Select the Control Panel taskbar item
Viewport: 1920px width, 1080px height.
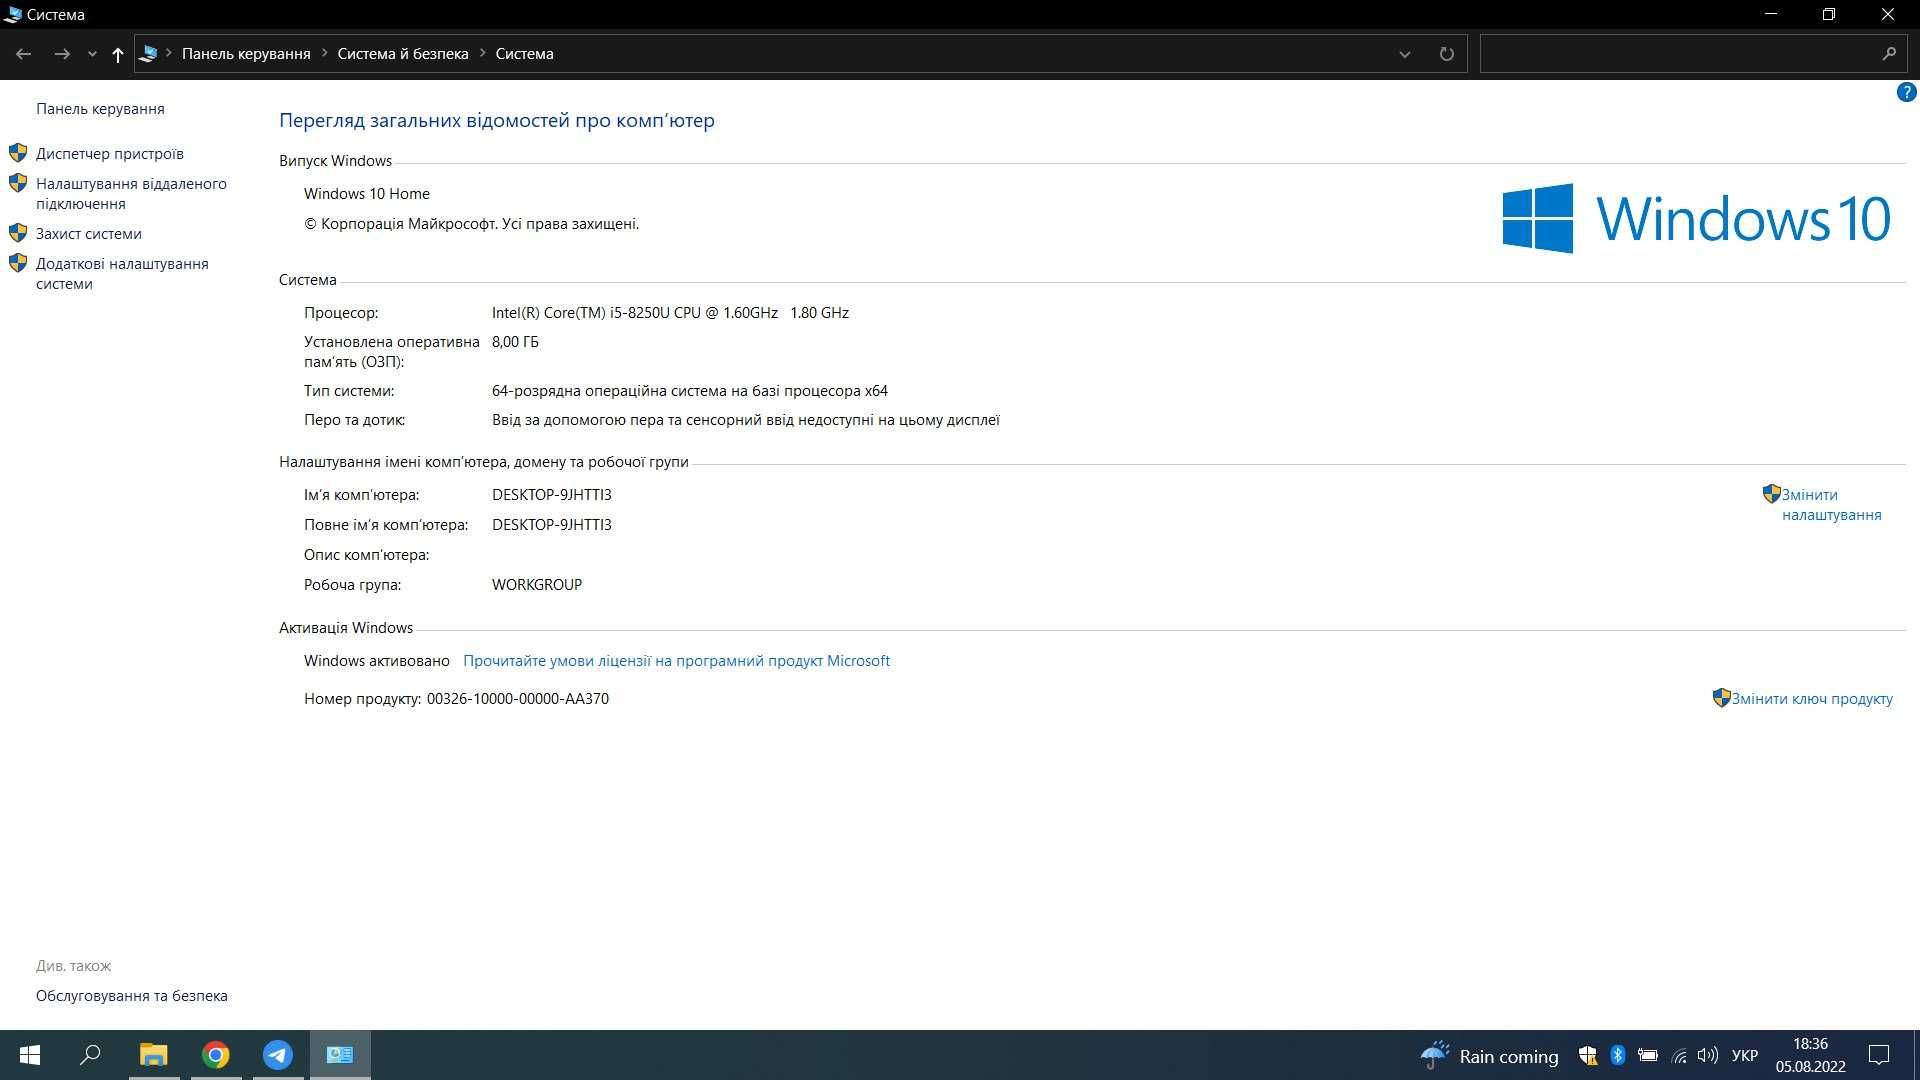(x=340, y=1055)
